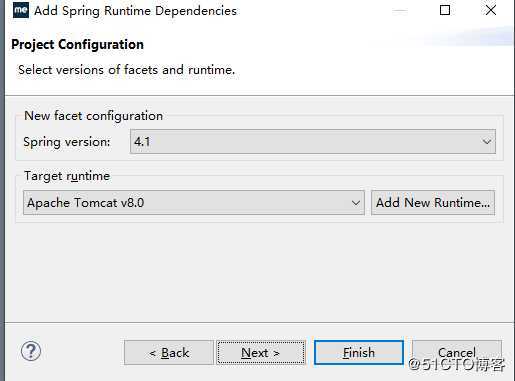The width and height of the screenshot is (515, 381).
Task: Click the chevron arrow of Target runtime dropdown
Action: coord(356,203)
